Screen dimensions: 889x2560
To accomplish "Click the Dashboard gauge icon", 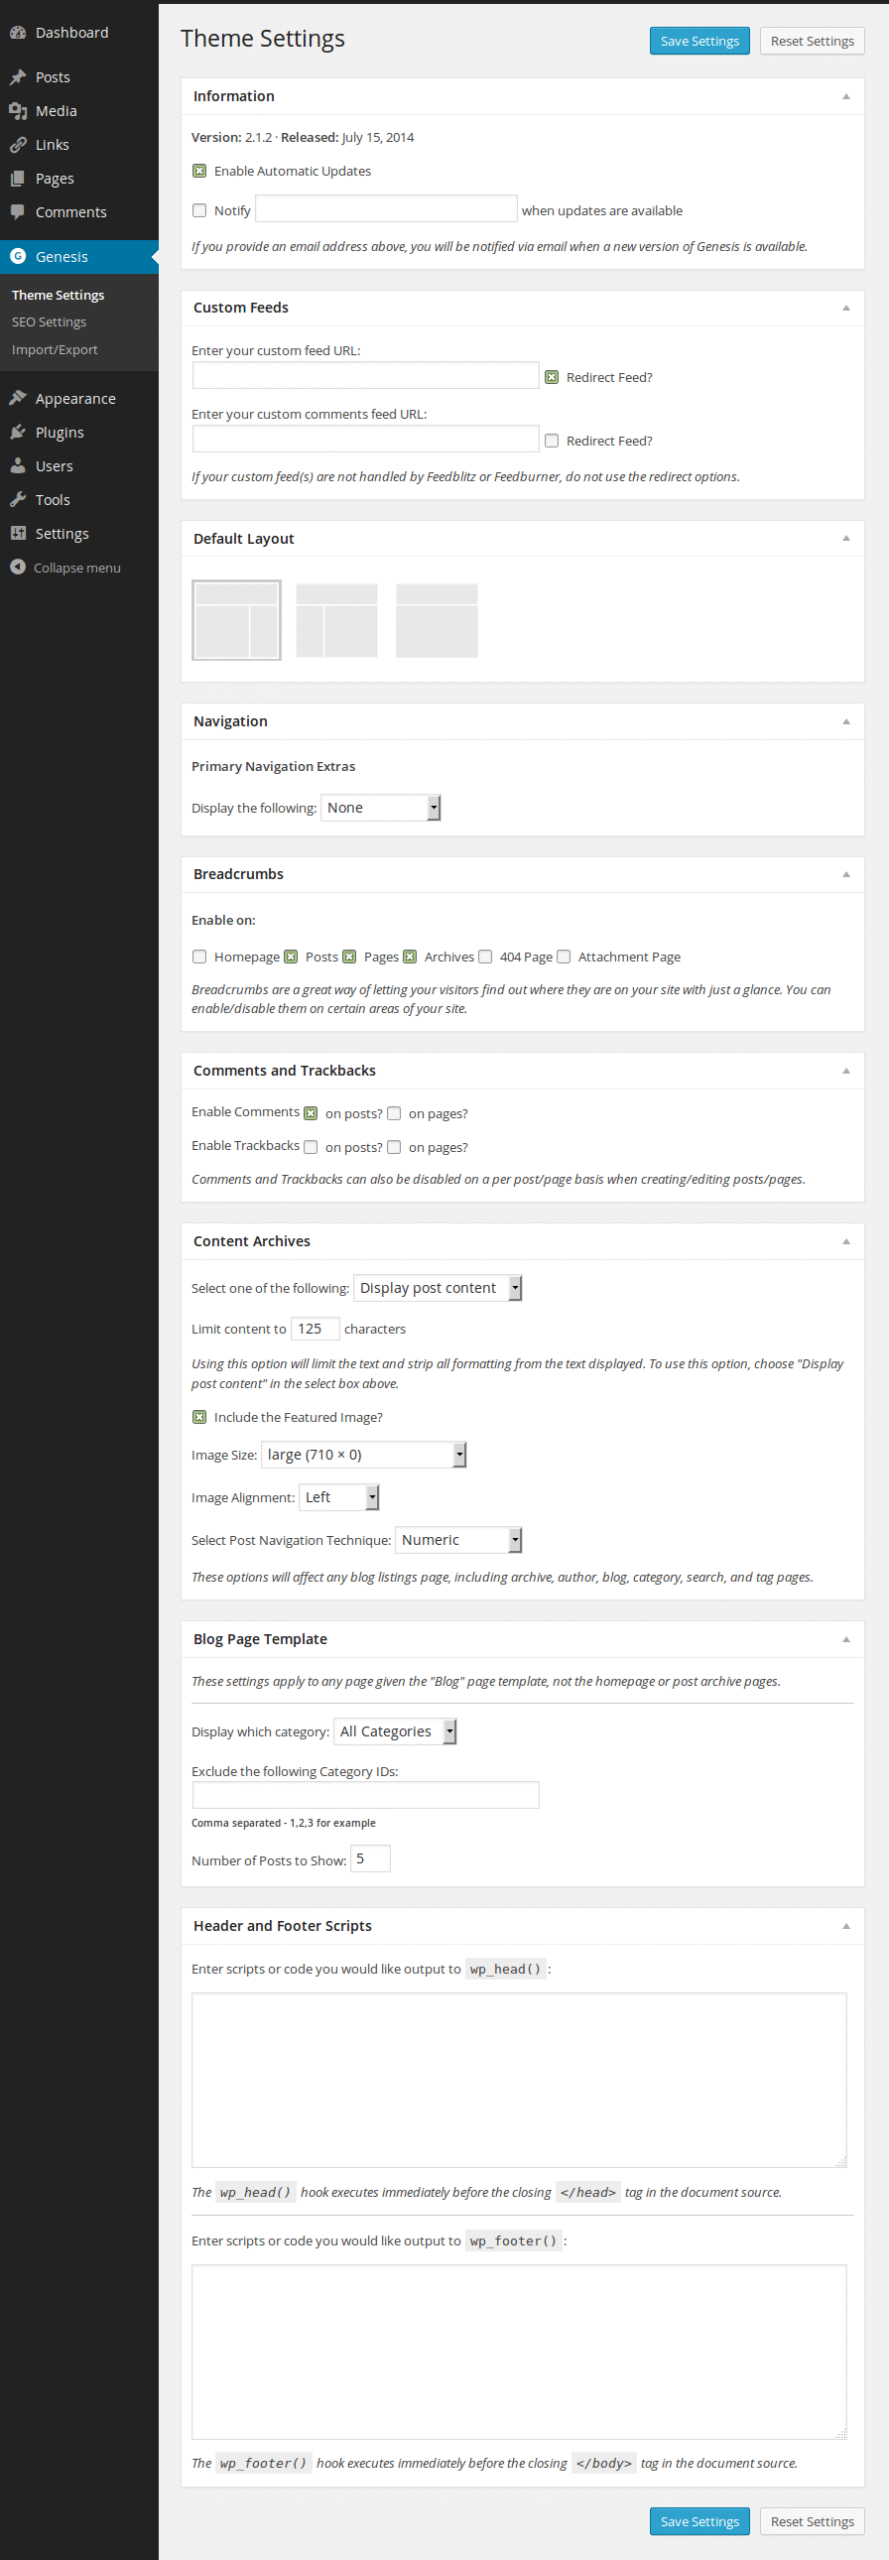I will [18, 33].
